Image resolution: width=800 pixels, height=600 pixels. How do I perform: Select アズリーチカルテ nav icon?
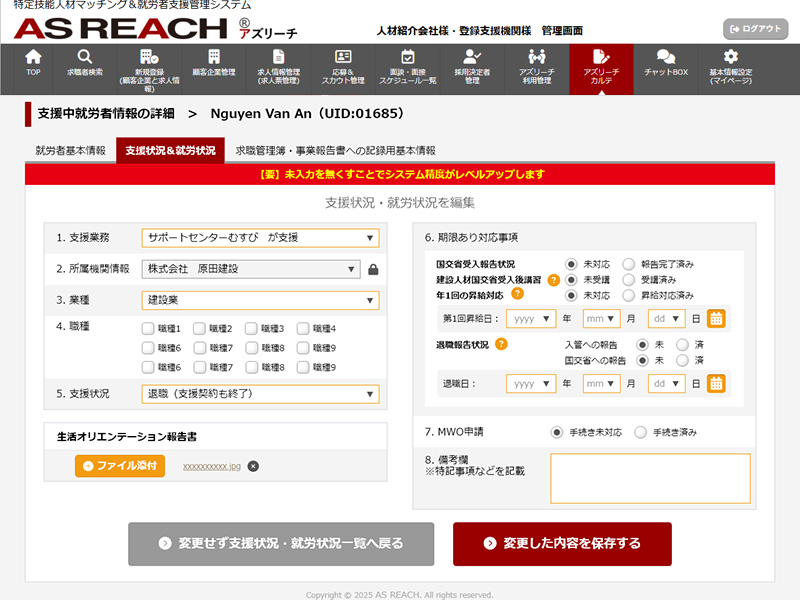(x=601, y=57)
